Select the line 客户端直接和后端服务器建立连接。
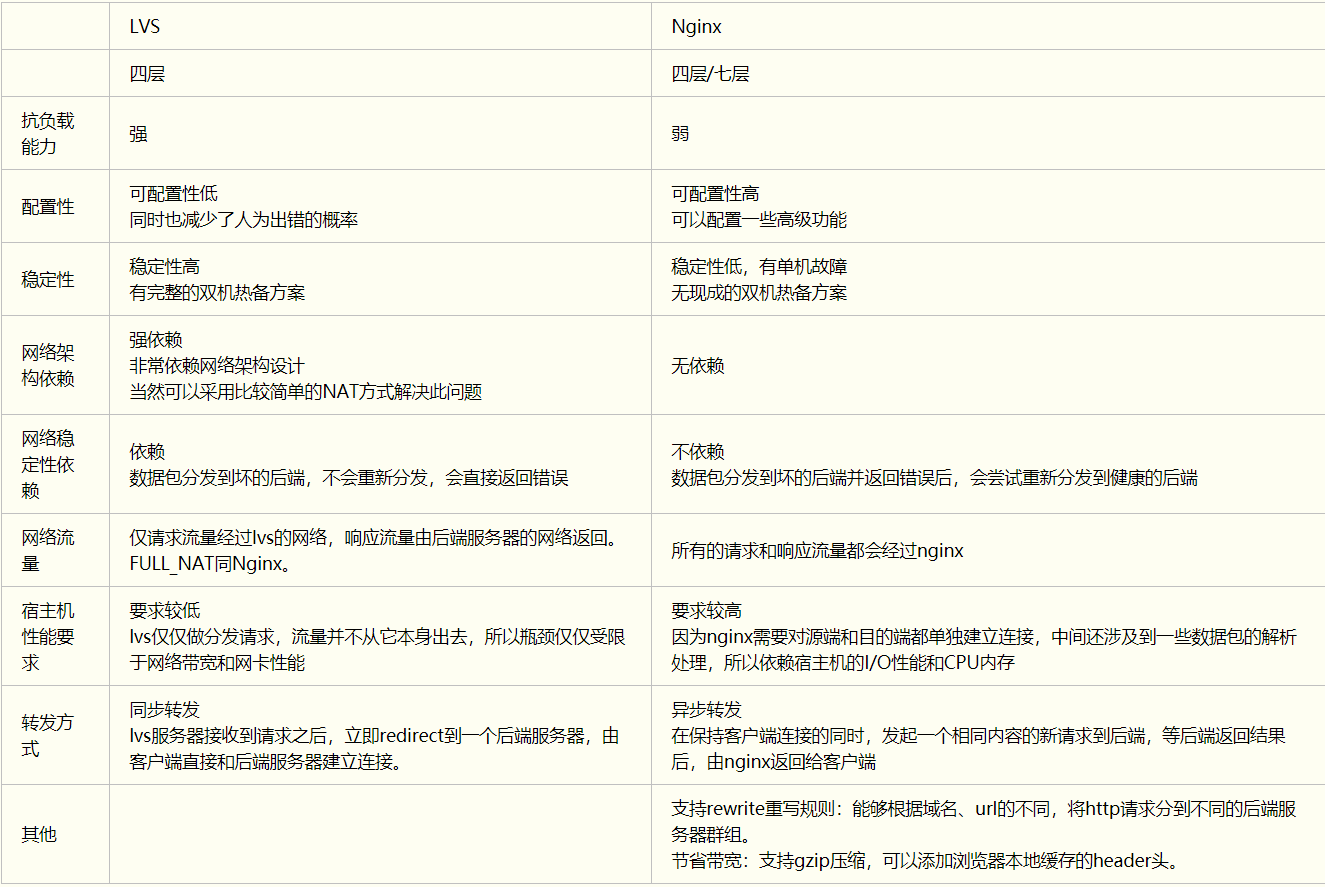Image resolution: width=1325 pixels, height=887 pixels. (266, 761)
